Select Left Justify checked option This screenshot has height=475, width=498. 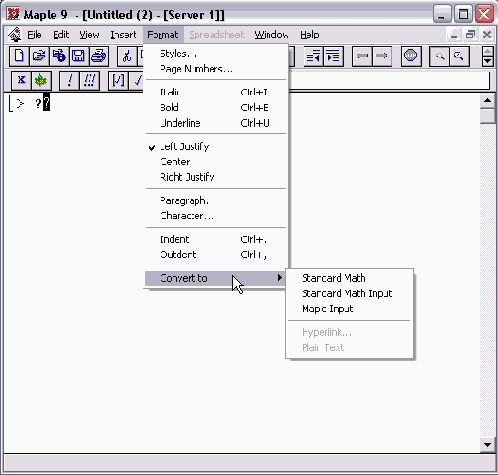coord(216,147)
